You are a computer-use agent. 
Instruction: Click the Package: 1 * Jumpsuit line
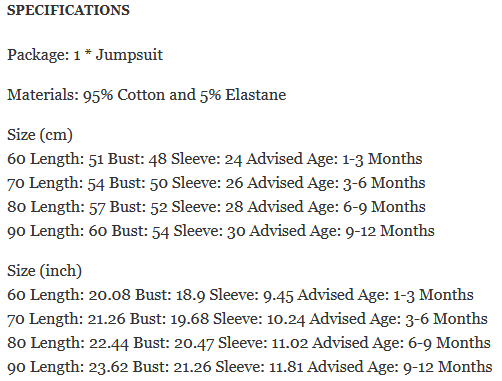(85, 55)
